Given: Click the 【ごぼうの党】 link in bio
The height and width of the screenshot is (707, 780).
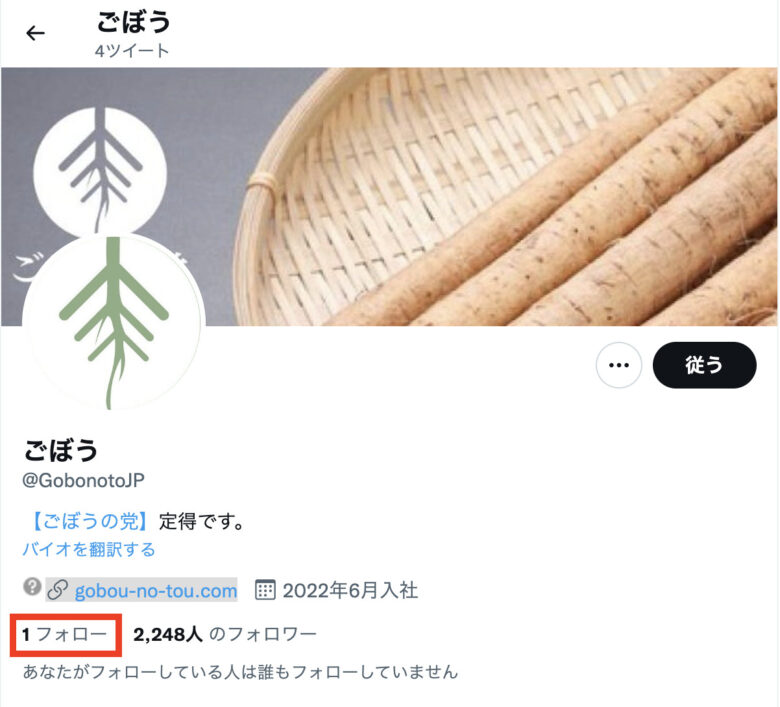Looking at the screenshot, I should tap(90, 521).
